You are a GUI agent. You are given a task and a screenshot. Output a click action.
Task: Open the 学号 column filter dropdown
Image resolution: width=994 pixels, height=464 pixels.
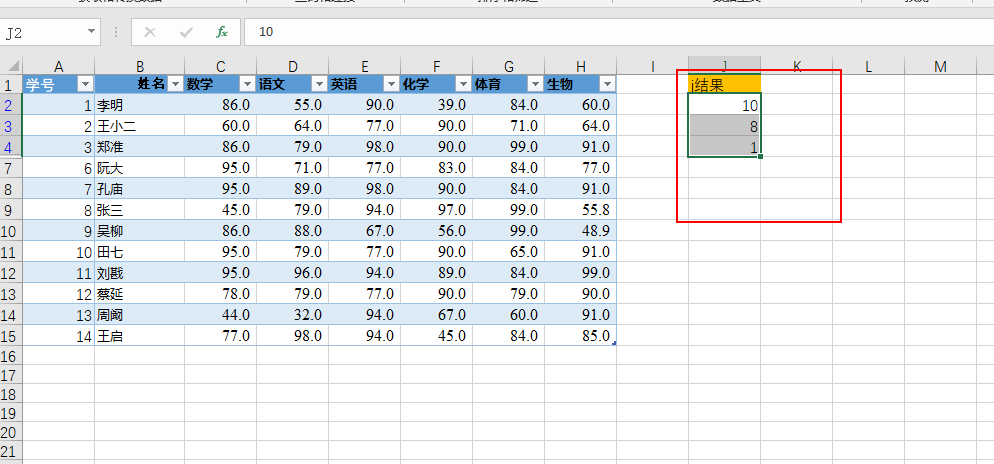[85, 84]
